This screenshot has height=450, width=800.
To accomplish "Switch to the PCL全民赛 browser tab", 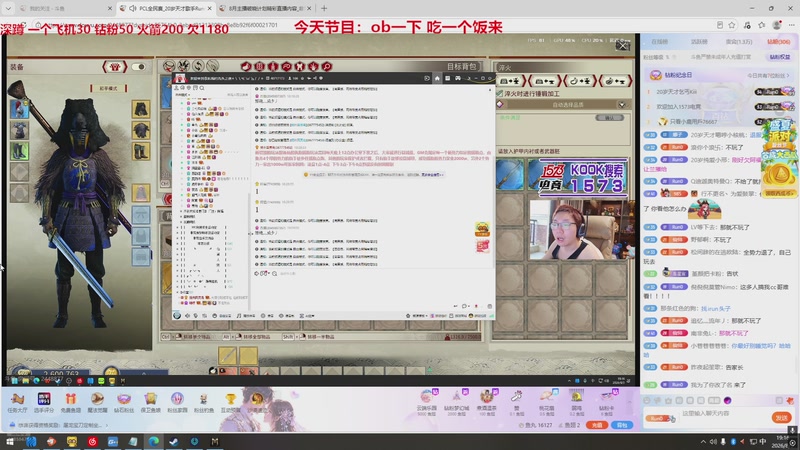I will click(x=166, y=9).
